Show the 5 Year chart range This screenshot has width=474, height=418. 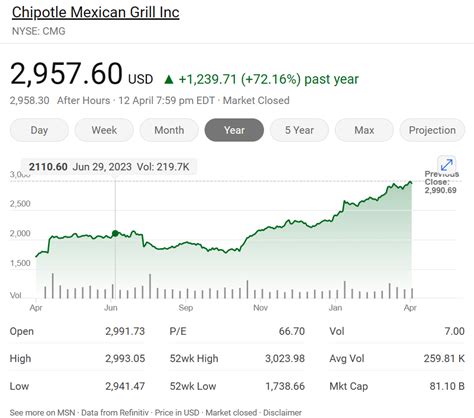coord(299,130)
